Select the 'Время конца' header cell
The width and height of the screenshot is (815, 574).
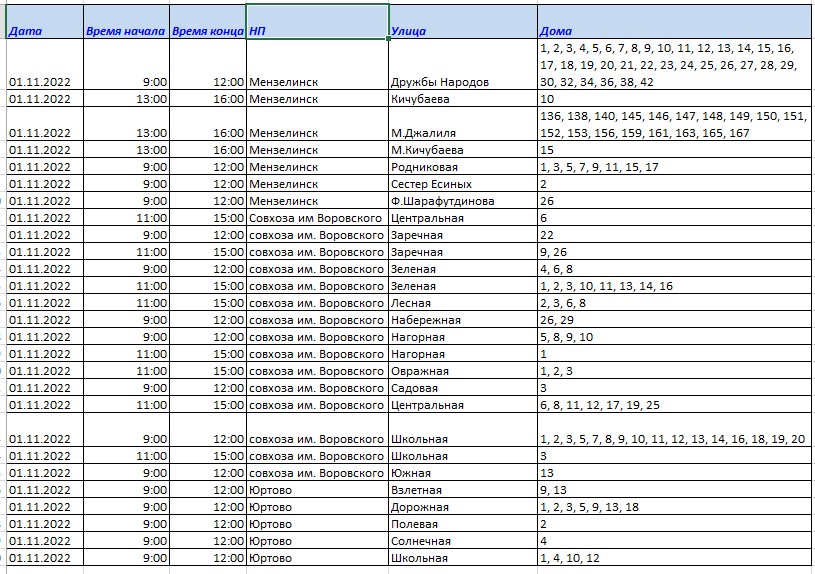[x=208, y=22]
